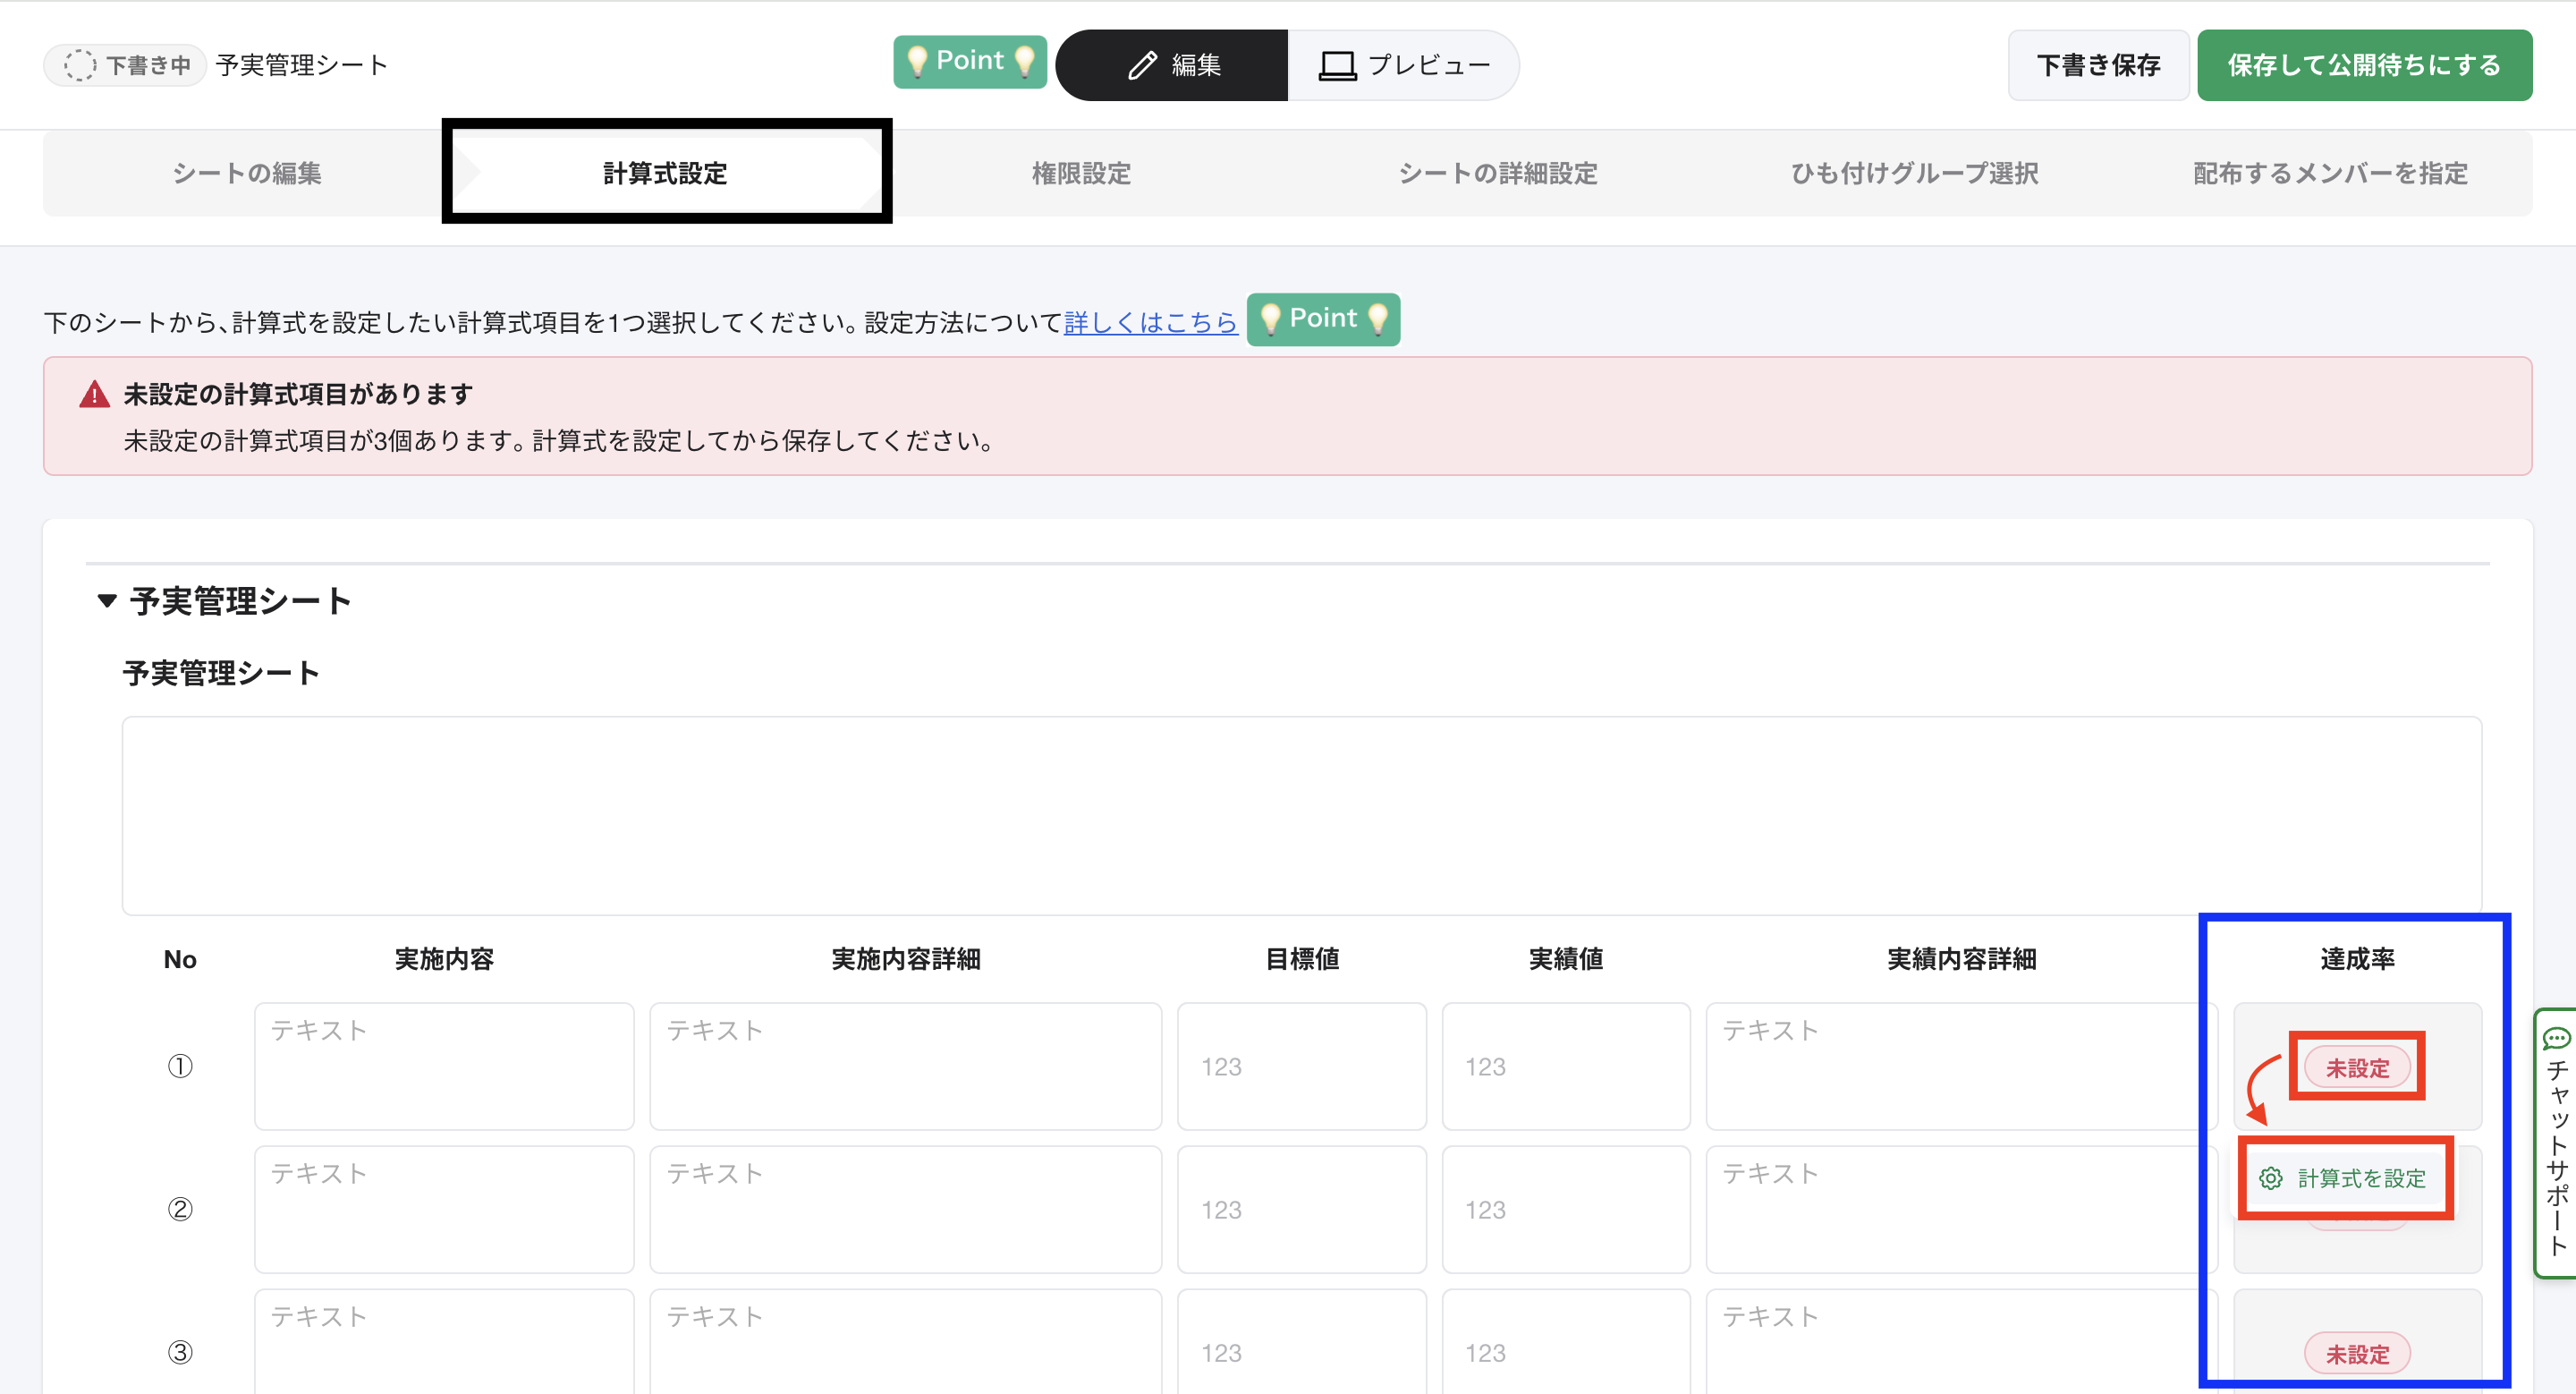Viewport: 2576px width, 1394px height.
Task: Click row ② 実績値 number field
Action: point(1566,1209)
